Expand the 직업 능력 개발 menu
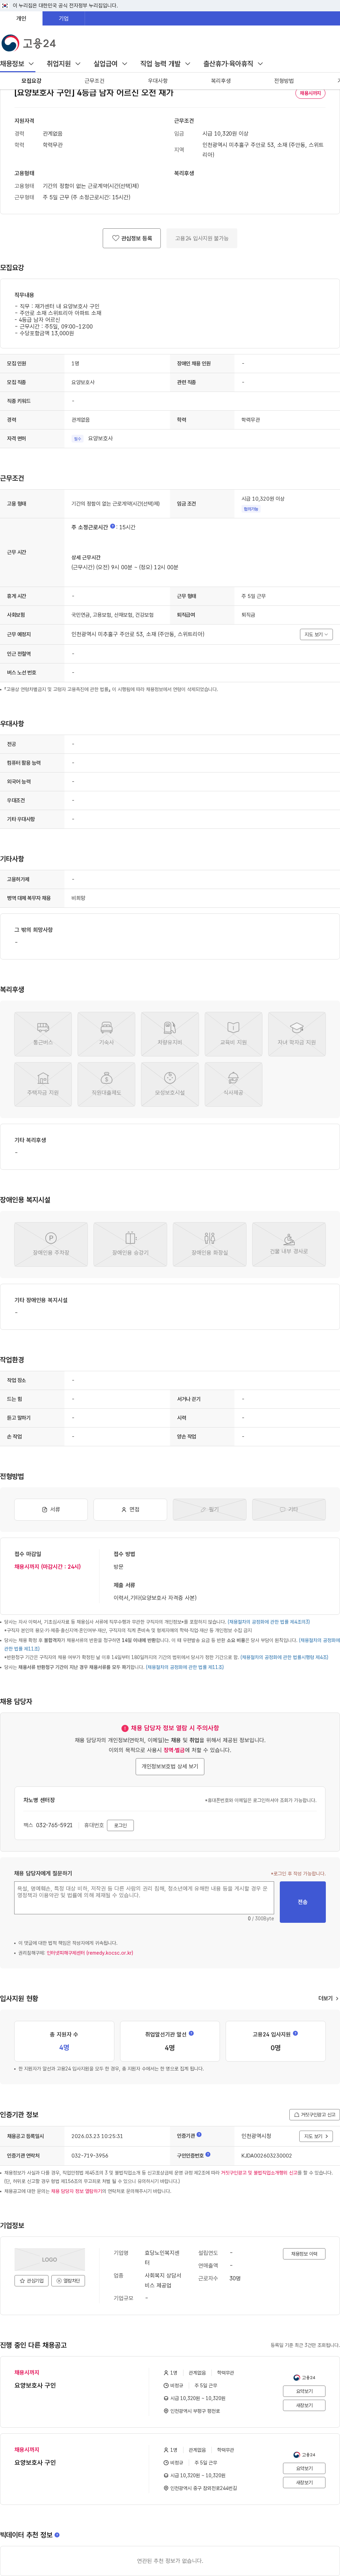The image size is (340, 2576). pyautogui.click(x=165, y=64)
